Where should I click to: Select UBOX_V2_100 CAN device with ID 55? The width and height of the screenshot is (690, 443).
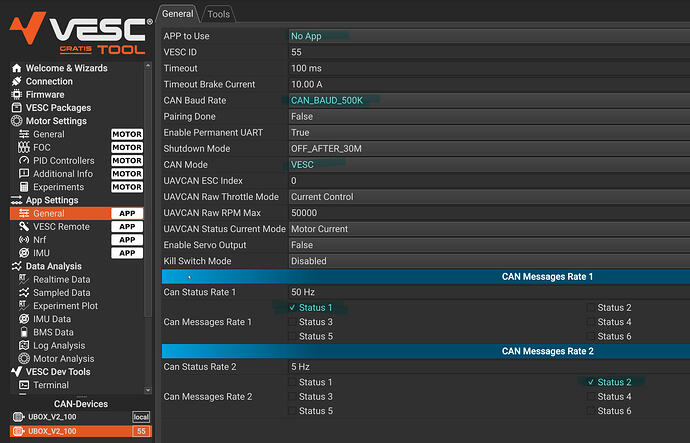pos(81,431)
